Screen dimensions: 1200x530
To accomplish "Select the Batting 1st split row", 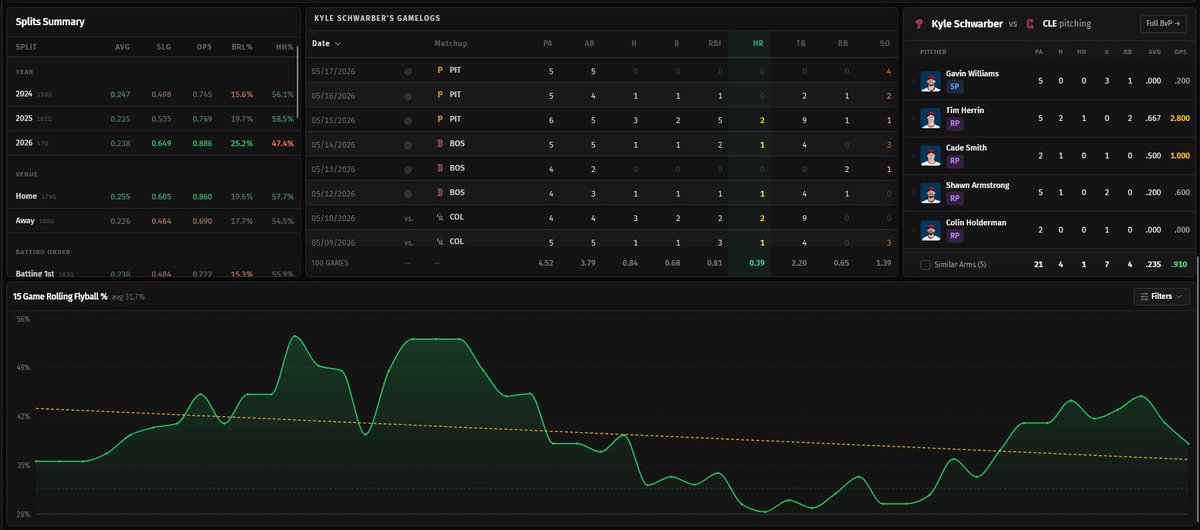I will (x=155, y=272).
